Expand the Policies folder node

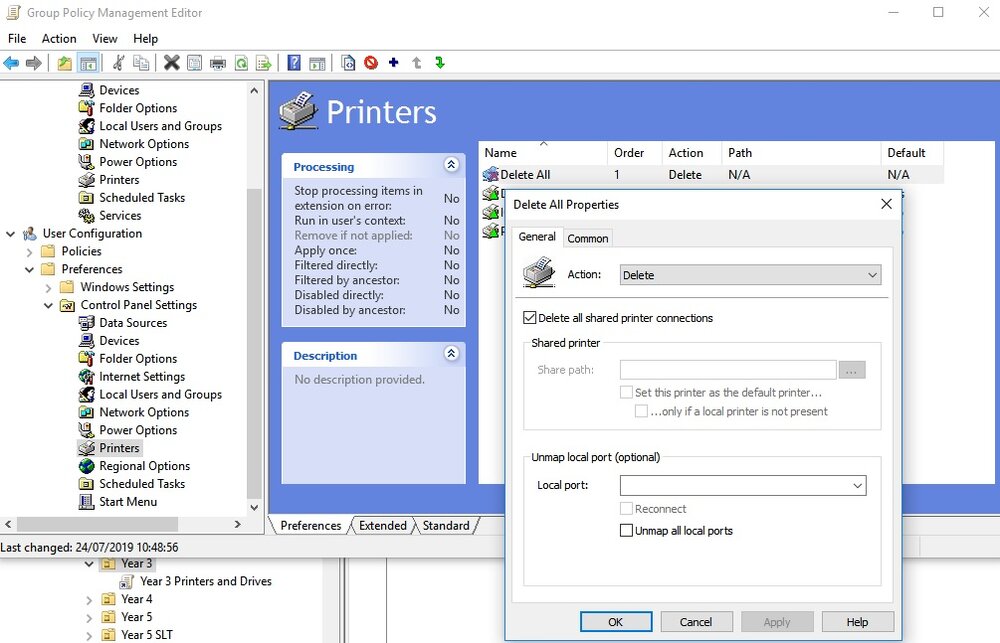(29, 251)
